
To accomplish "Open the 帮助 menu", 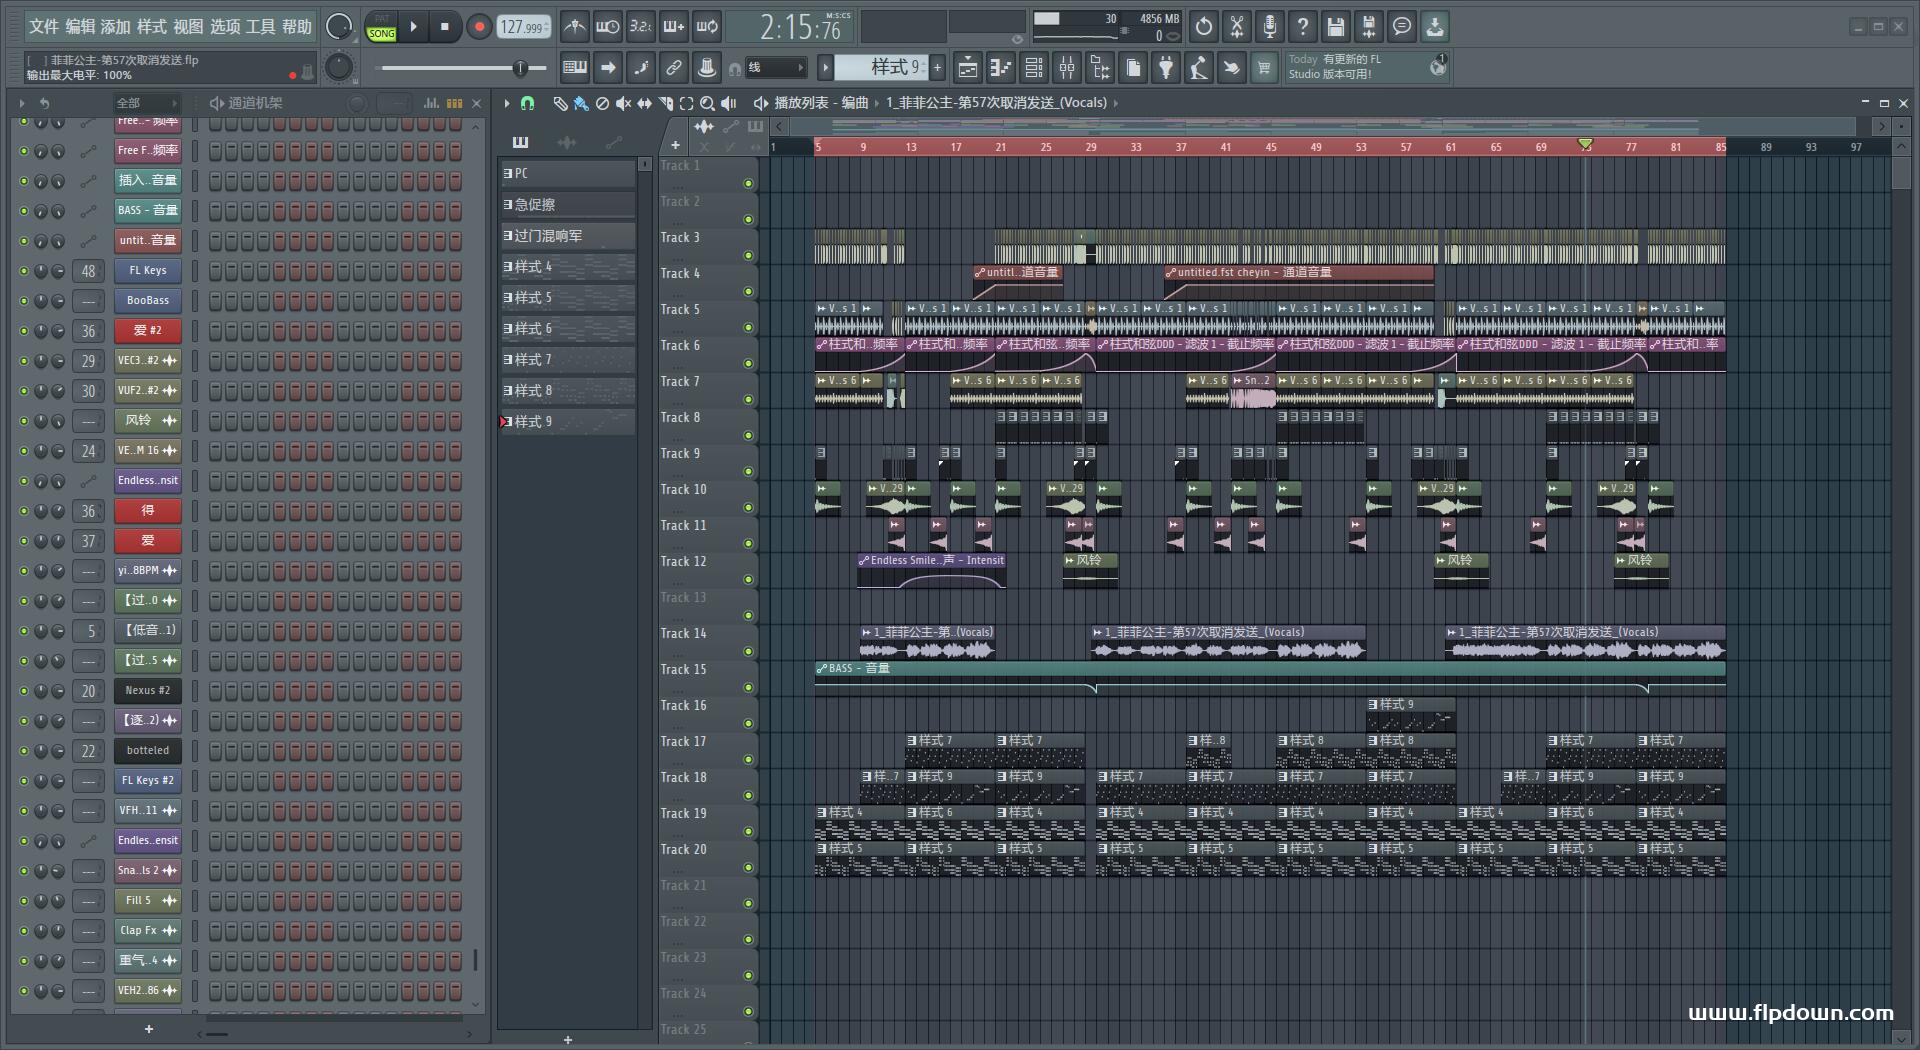I will (297, 27).
